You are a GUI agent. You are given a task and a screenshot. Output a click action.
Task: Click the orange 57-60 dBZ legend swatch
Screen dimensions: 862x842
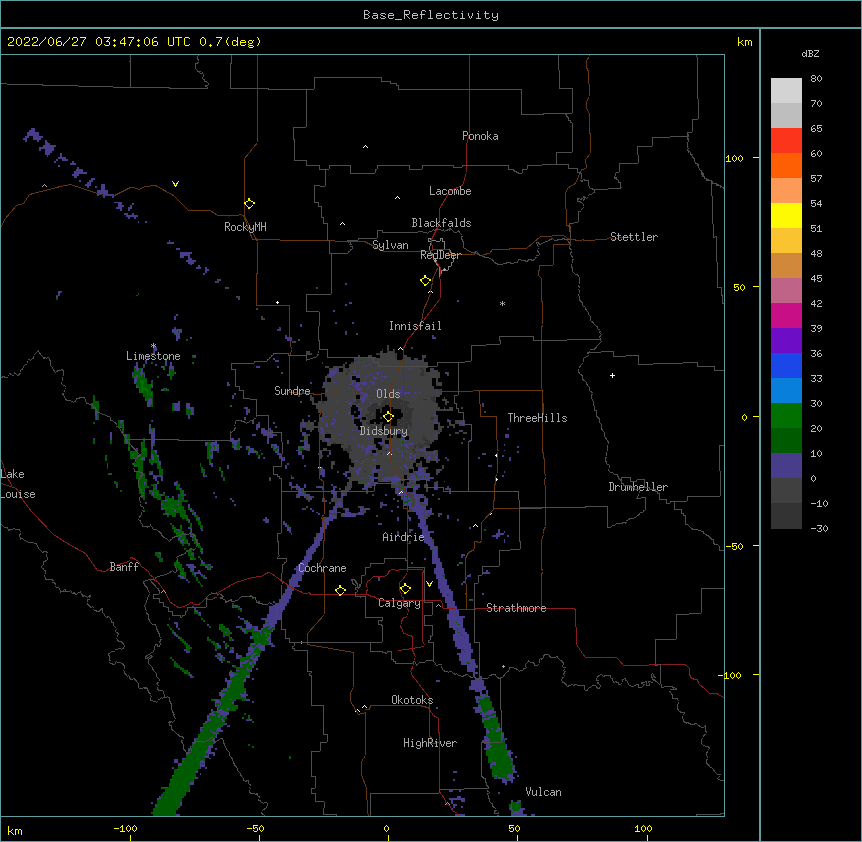pos(786,166)
